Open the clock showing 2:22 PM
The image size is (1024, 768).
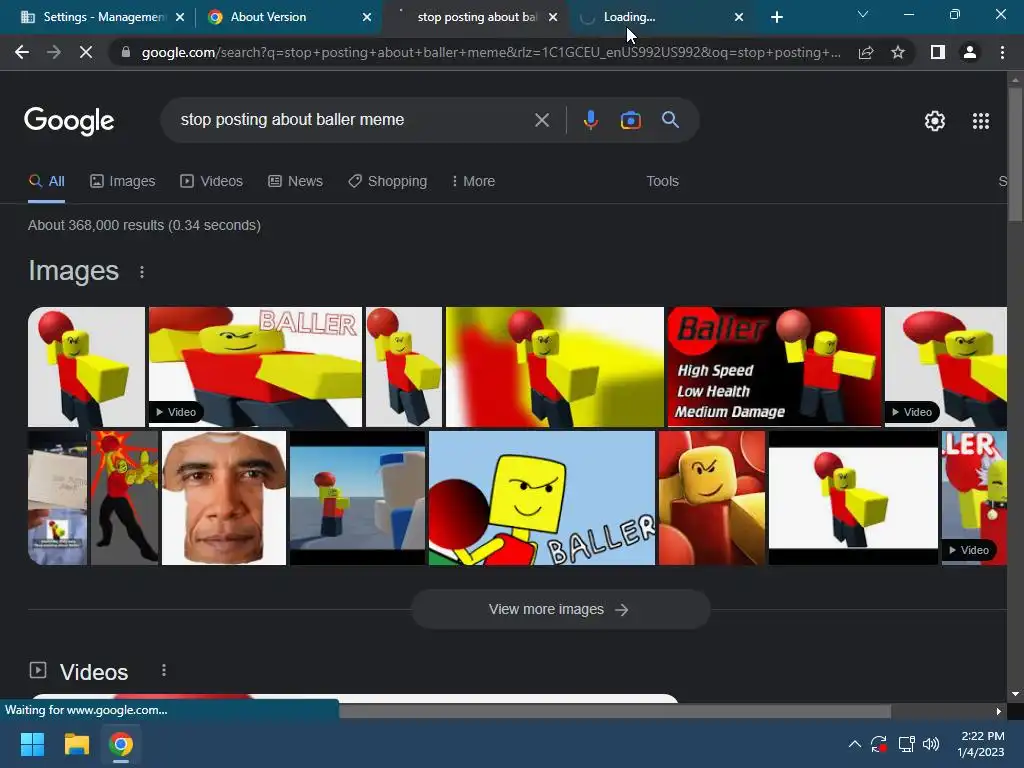point(981,744)
